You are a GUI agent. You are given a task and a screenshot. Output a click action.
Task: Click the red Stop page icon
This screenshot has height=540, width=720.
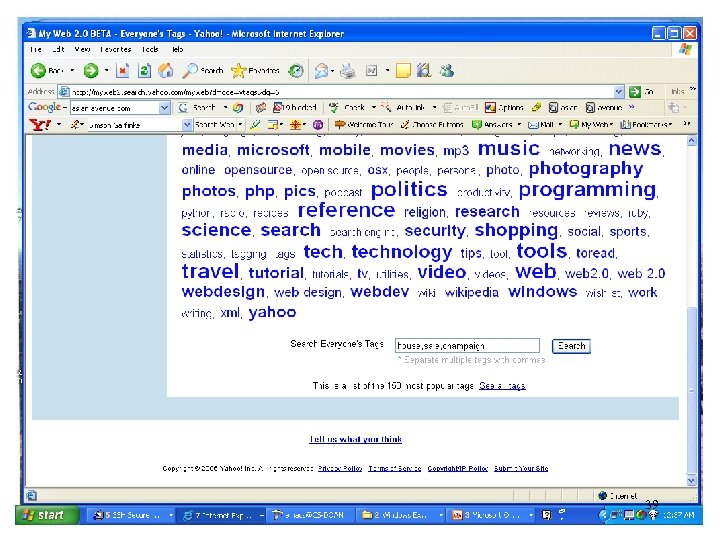[122, 71]
